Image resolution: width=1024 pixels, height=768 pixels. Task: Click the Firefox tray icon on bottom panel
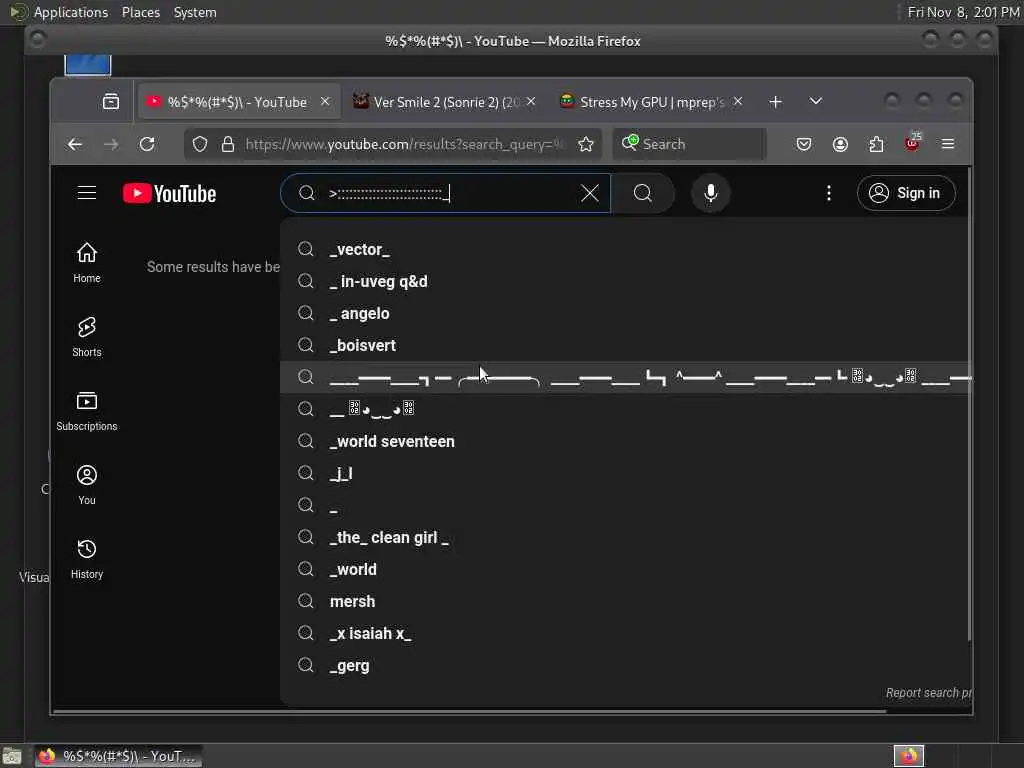tap(909, 756)
